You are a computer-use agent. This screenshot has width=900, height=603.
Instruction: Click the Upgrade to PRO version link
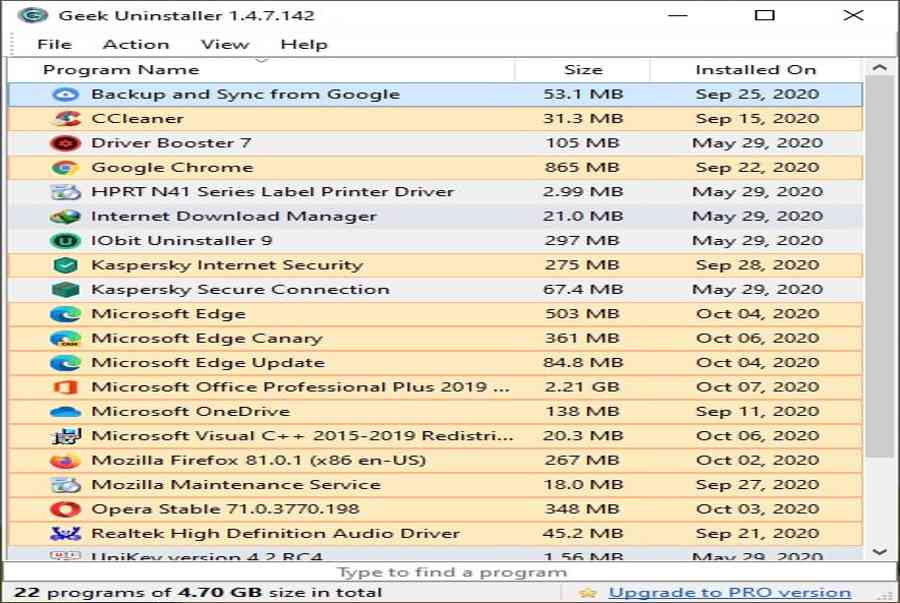[730, 592]
